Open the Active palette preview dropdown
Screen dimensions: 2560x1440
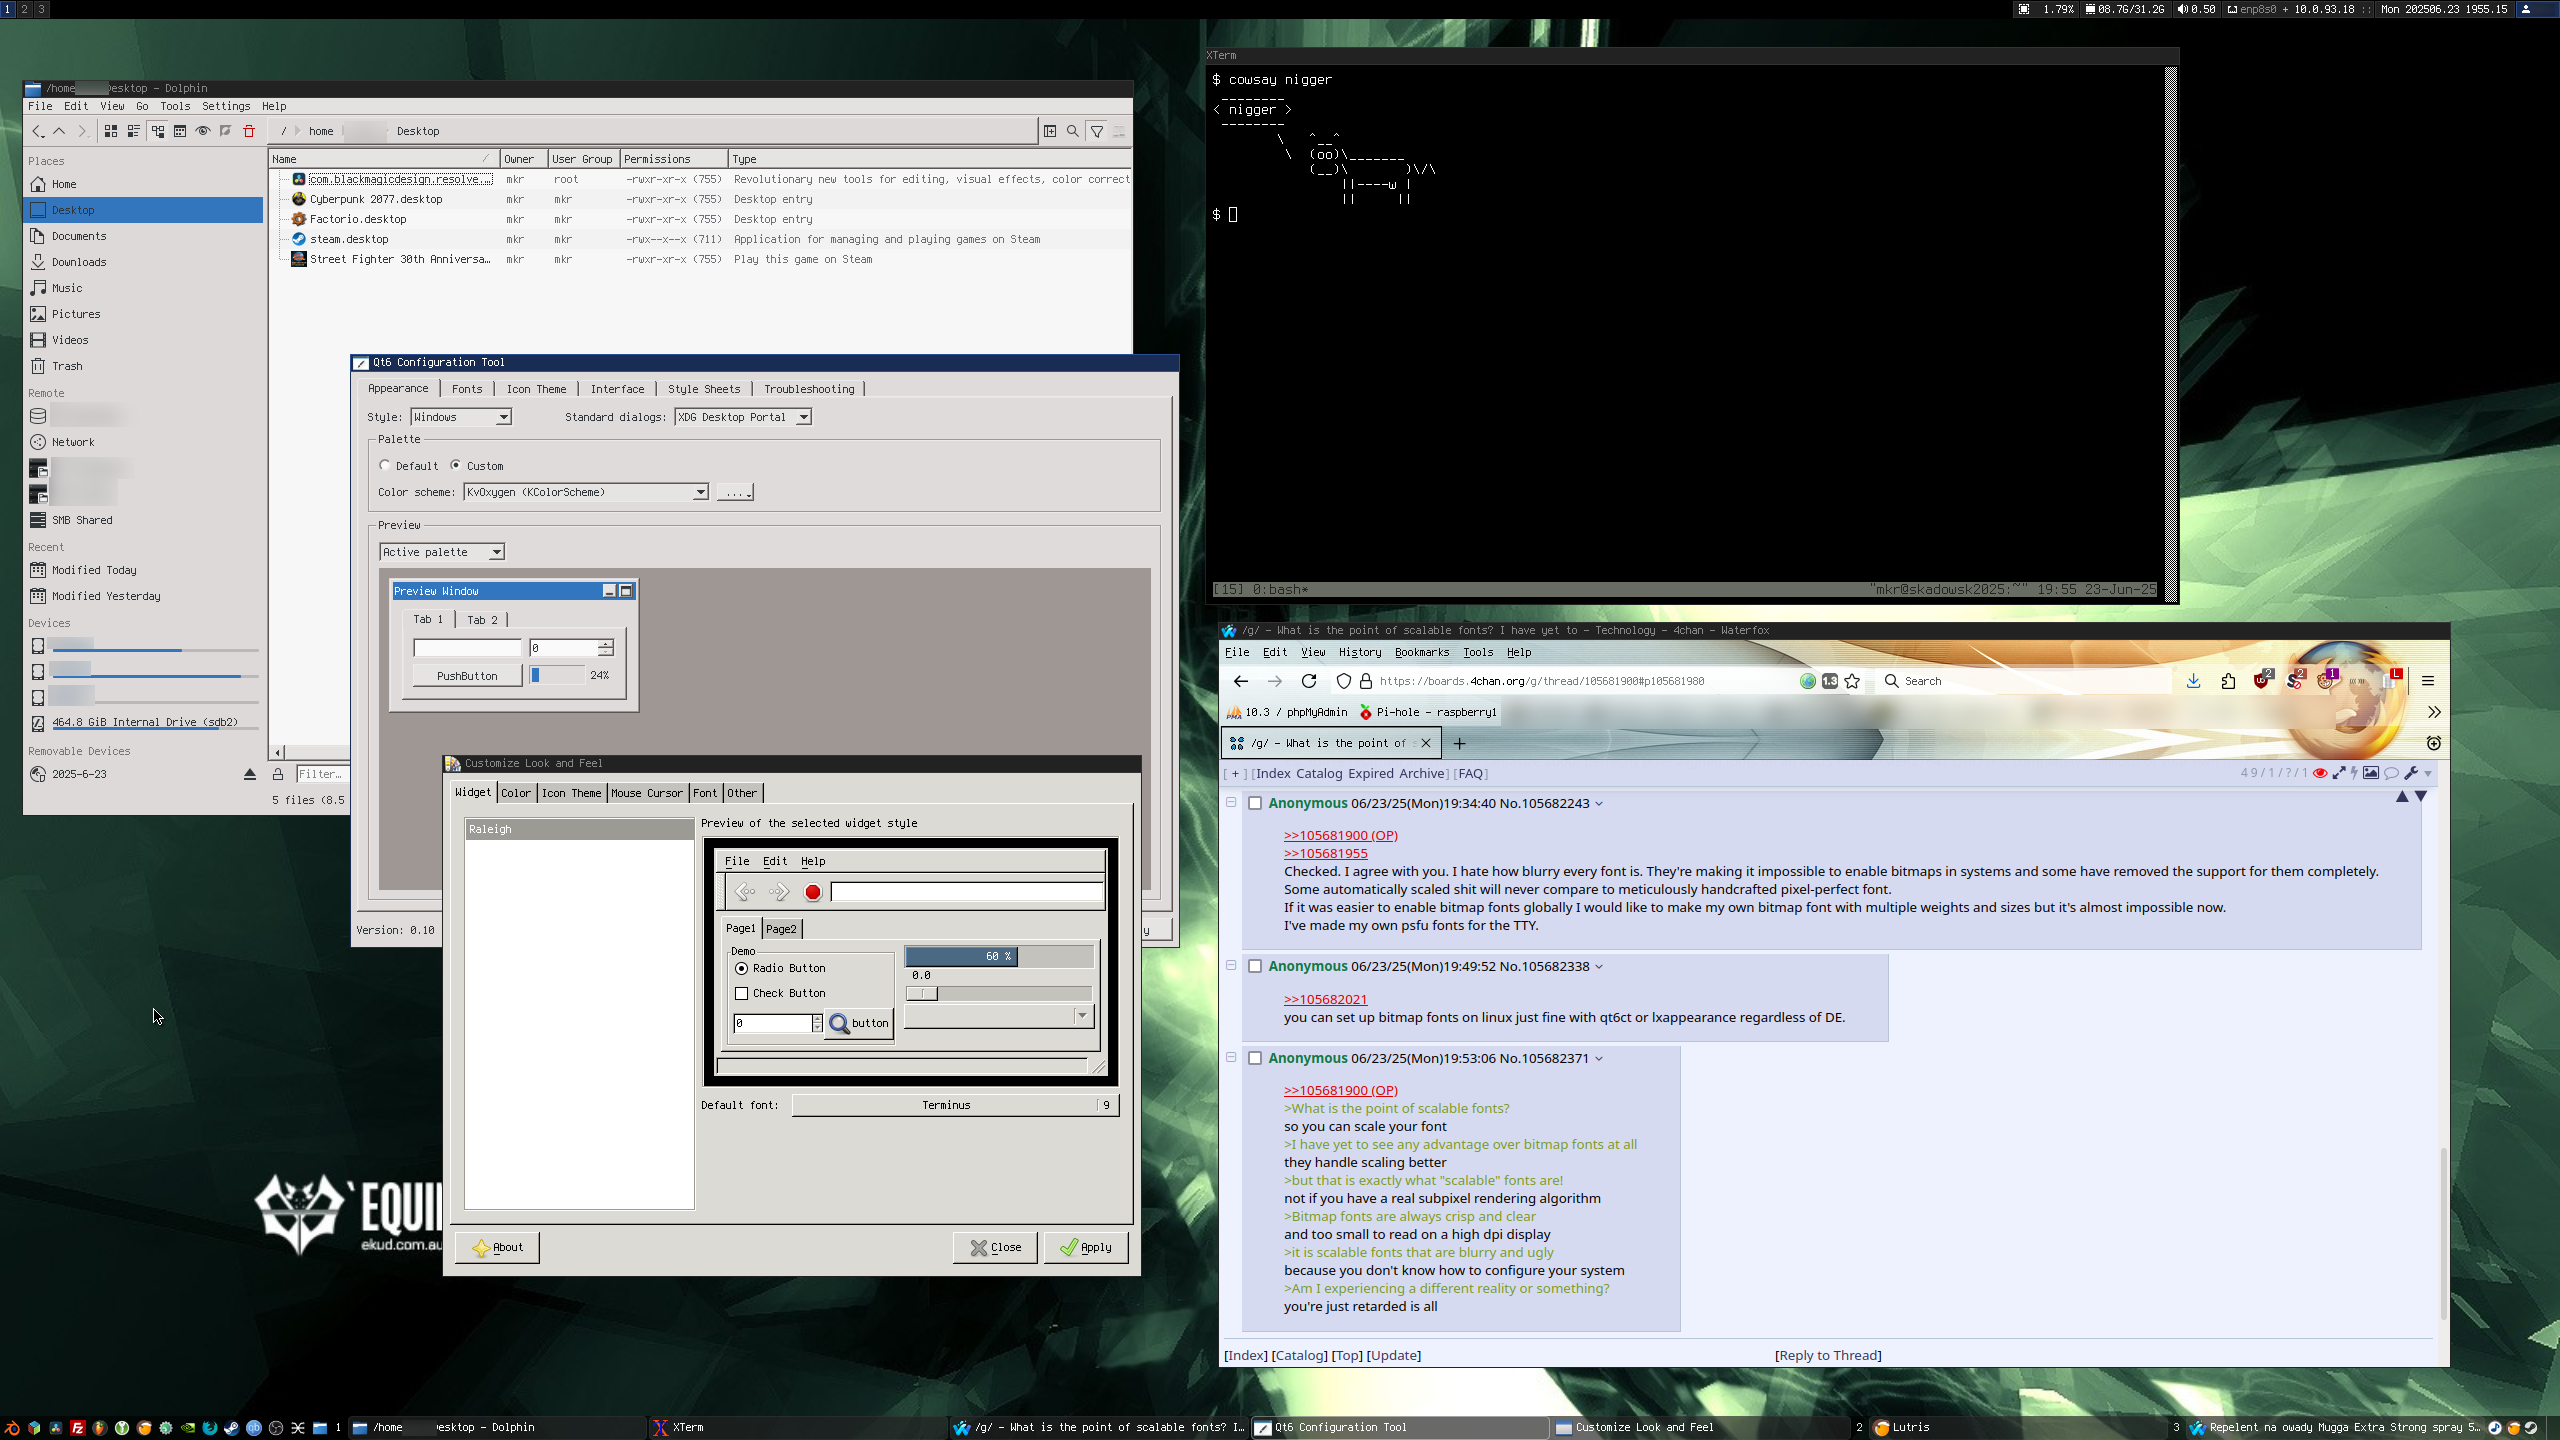442,552
